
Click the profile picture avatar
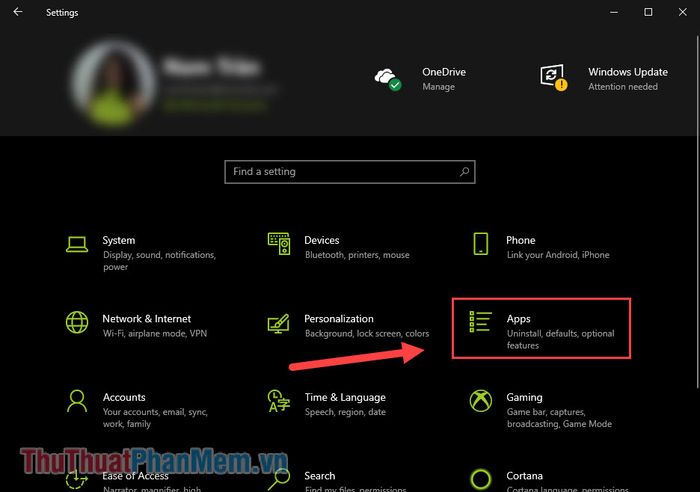[x=114, y=83]
